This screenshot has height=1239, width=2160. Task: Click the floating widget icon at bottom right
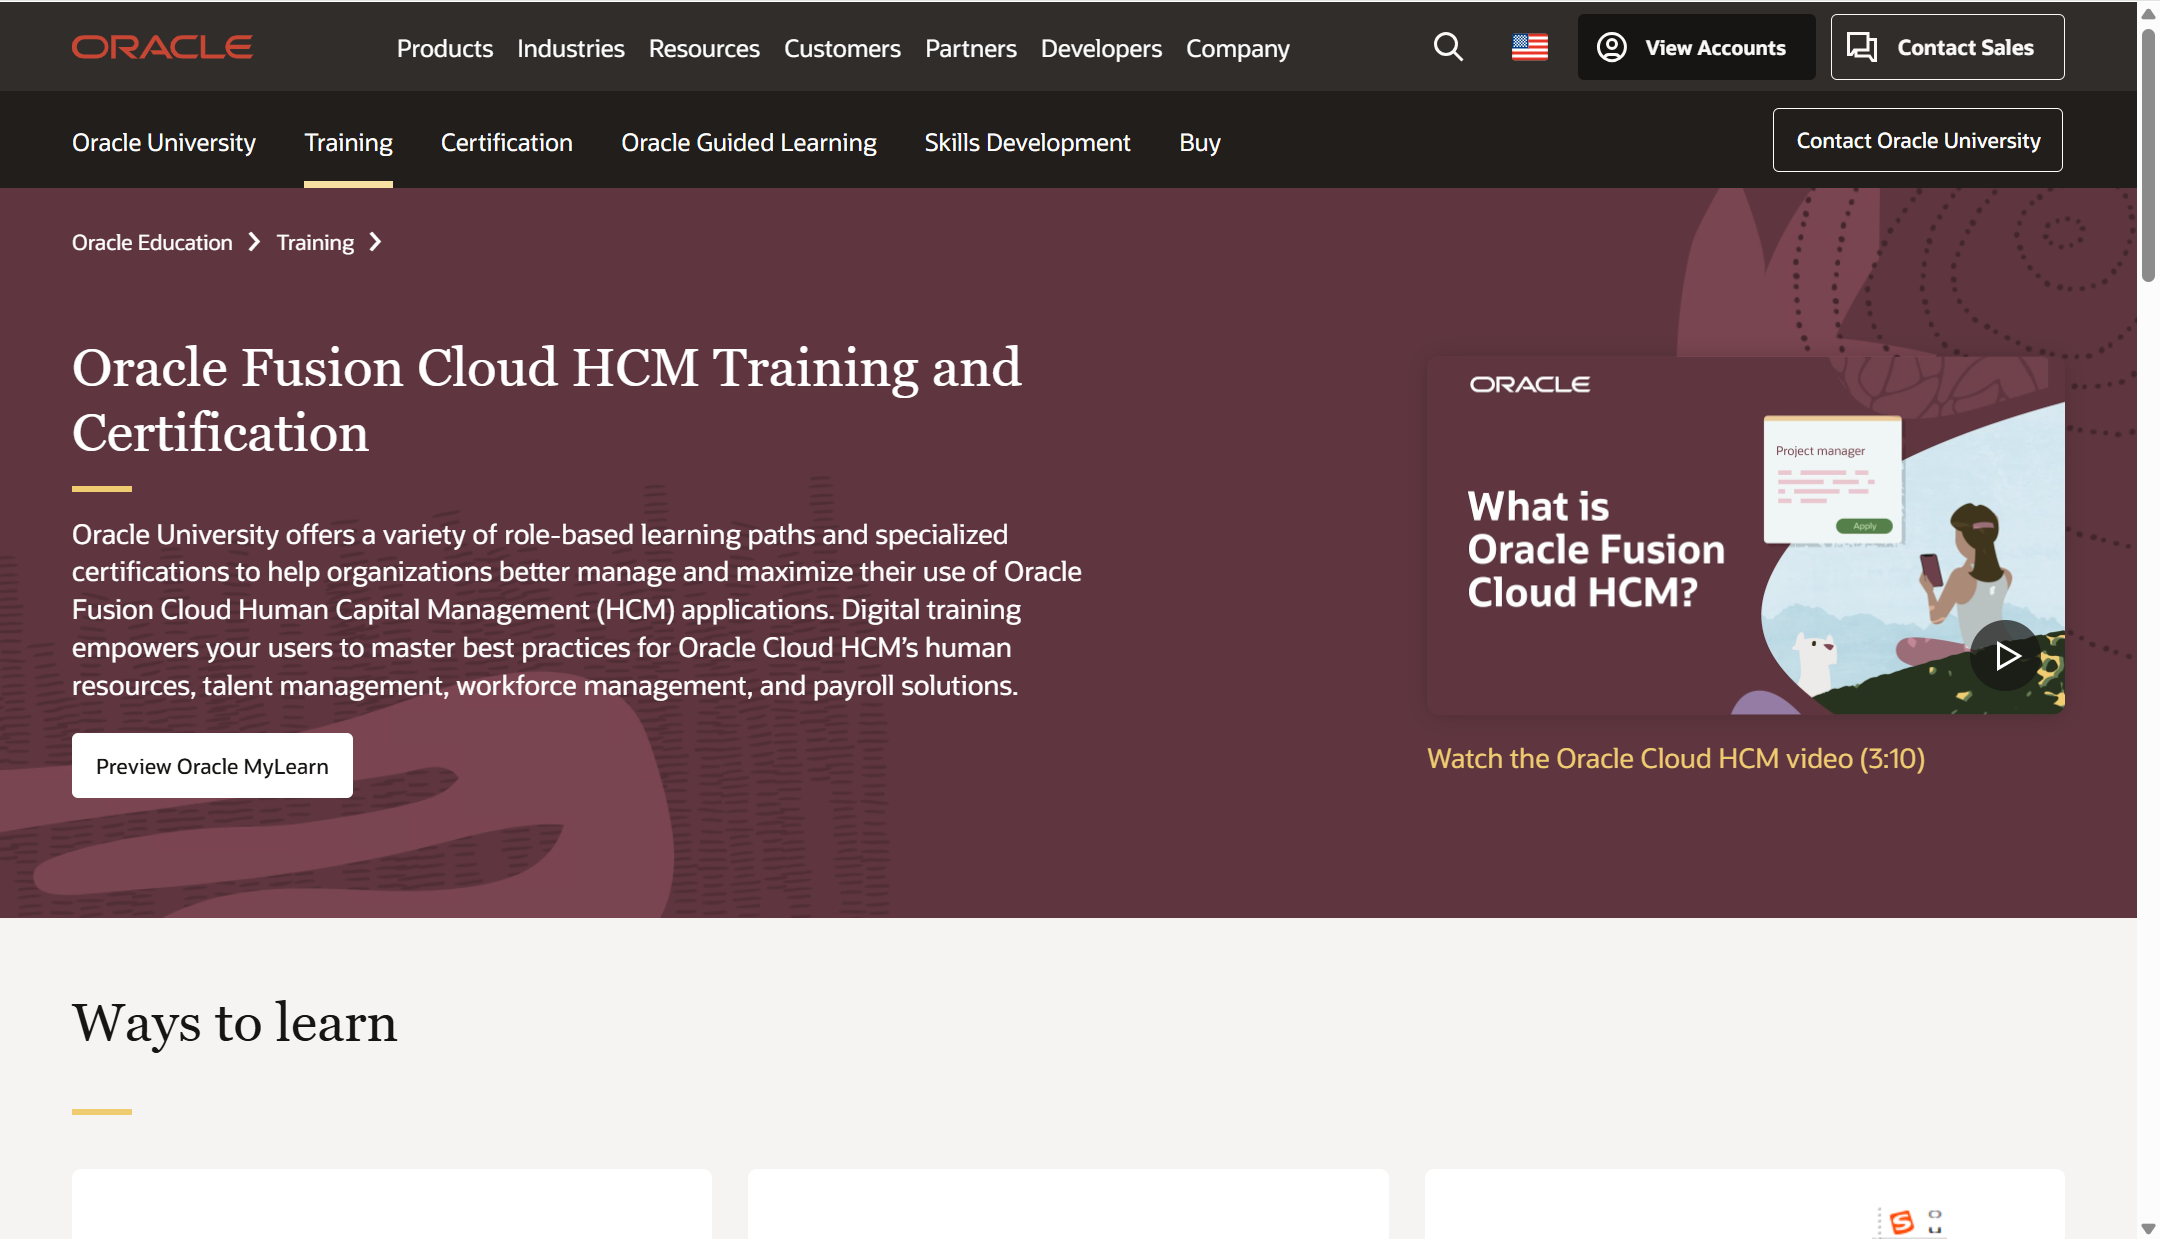pos(1902,1221)
